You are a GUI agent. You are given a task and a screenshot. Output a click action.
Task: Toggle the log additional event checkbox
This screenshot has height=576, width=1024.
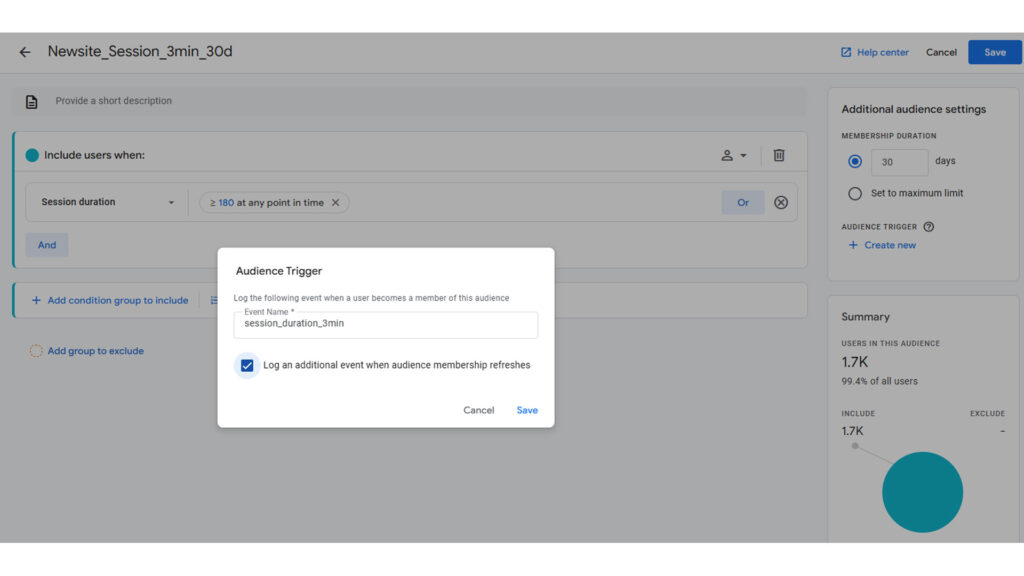[x=247, y=365]
